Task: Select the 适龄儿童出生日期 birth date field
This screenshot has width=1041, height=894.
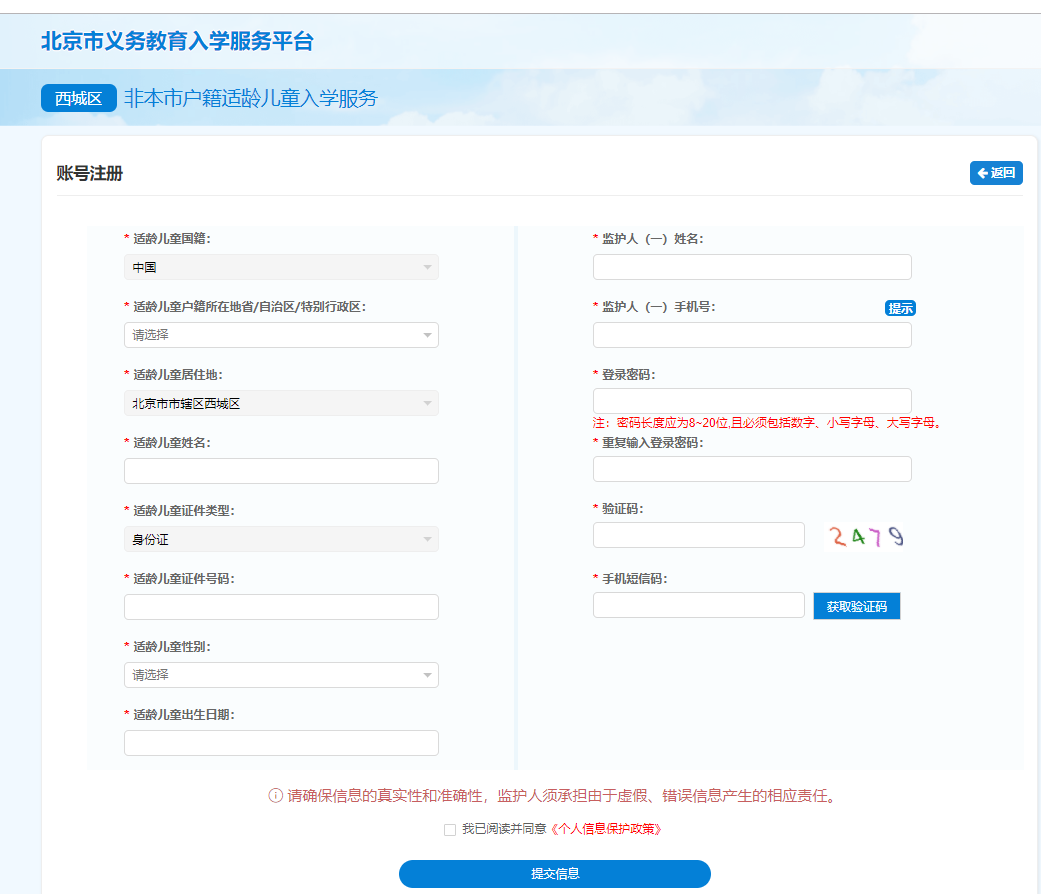Action: (281, 742)
